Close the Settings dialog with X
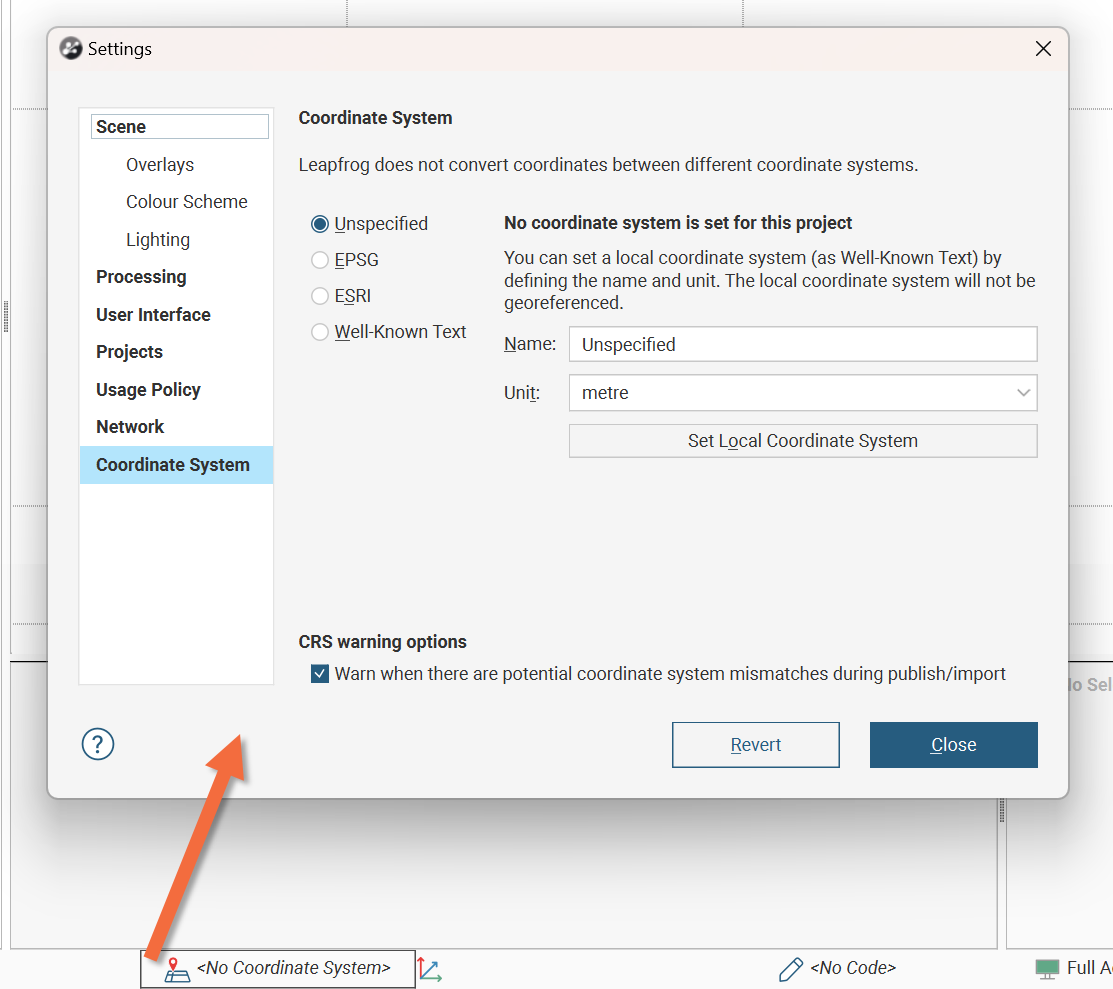Image resolution: width=1113 pixels, height=989 pixels. [1043, 48]
